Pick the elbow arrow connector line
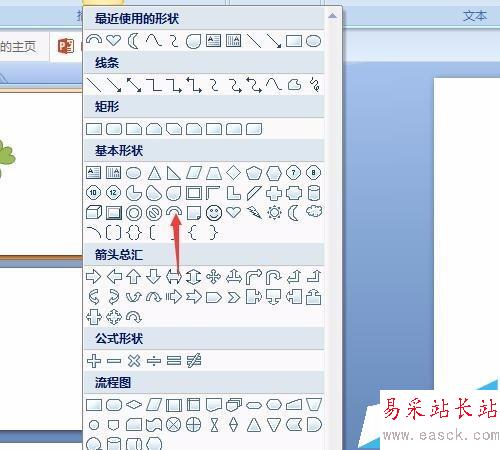The height and width of the screenshot is (450, 500). [174, 85]
